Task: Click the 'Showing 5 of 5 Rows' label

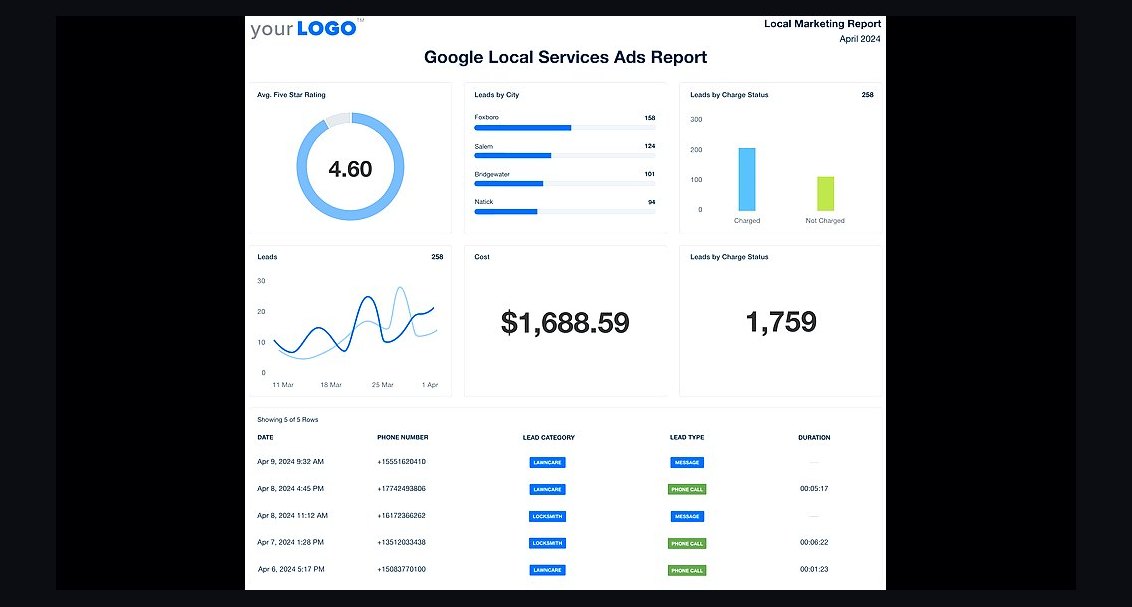Action: pos(287,419)
